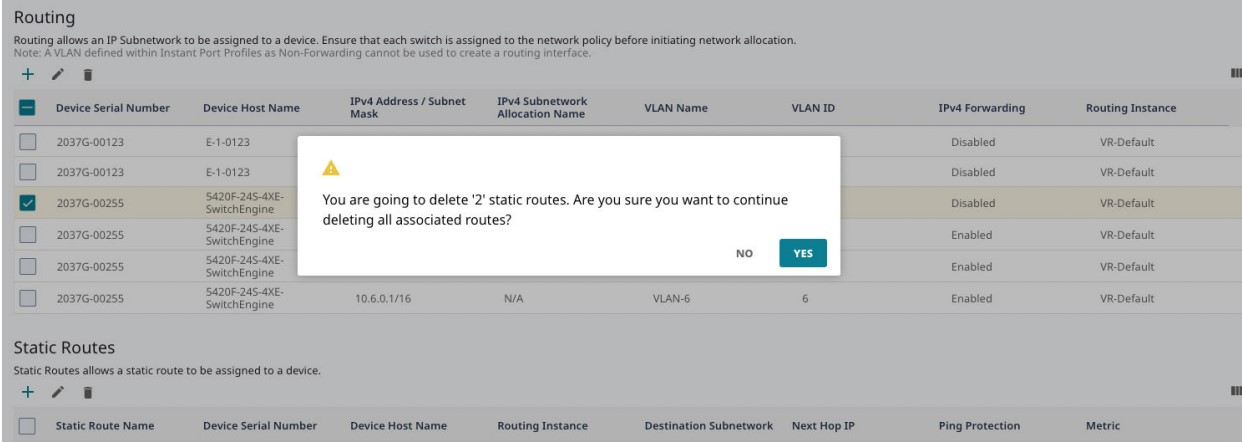The width and height of the screenshot is (1242, 442).
Task: Click the add icon in Routing section
Action: pos(28,75)
